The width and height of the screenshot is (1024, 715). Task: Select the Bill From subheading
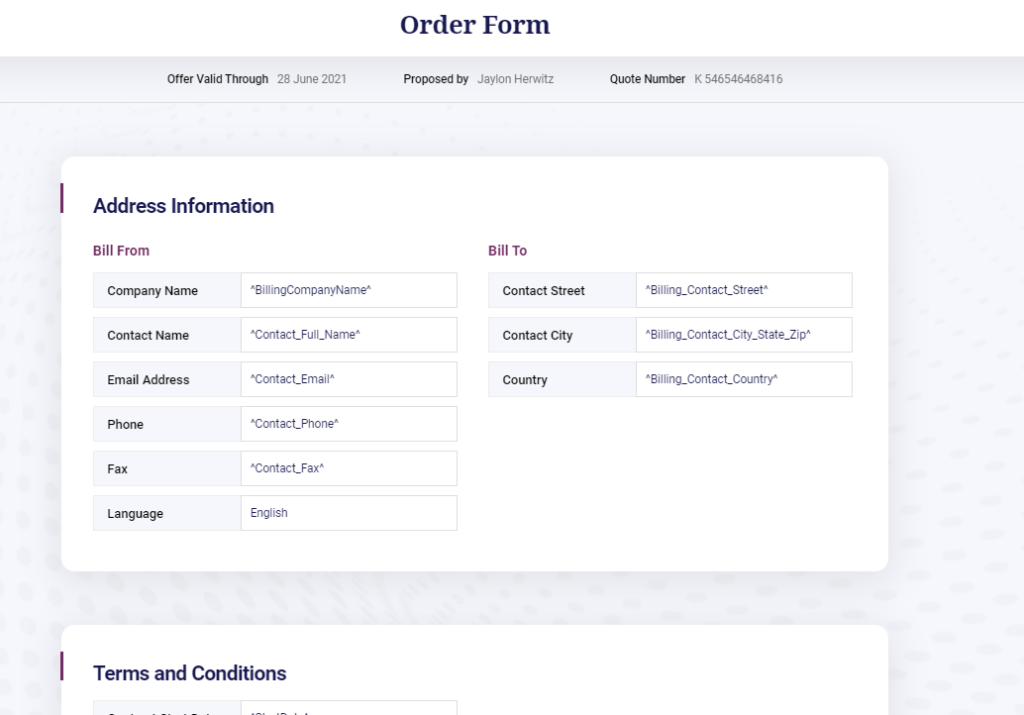[x=121, y=251]
